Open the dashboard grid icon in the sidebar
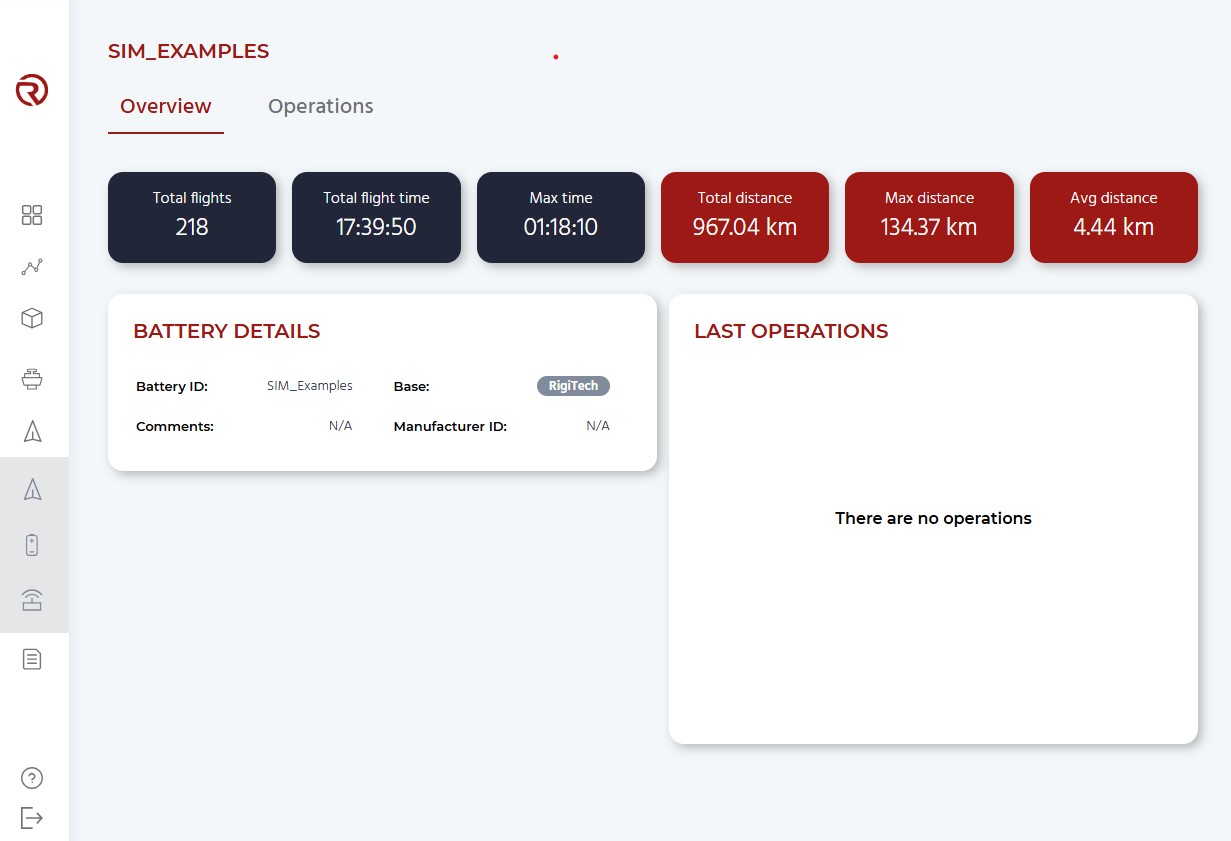The image size is (1231, 841). click(x=32, y=215)
